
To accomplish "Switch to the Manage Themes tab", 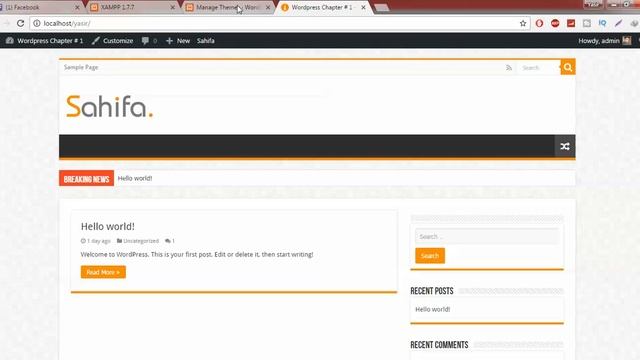I will point(229,7).
